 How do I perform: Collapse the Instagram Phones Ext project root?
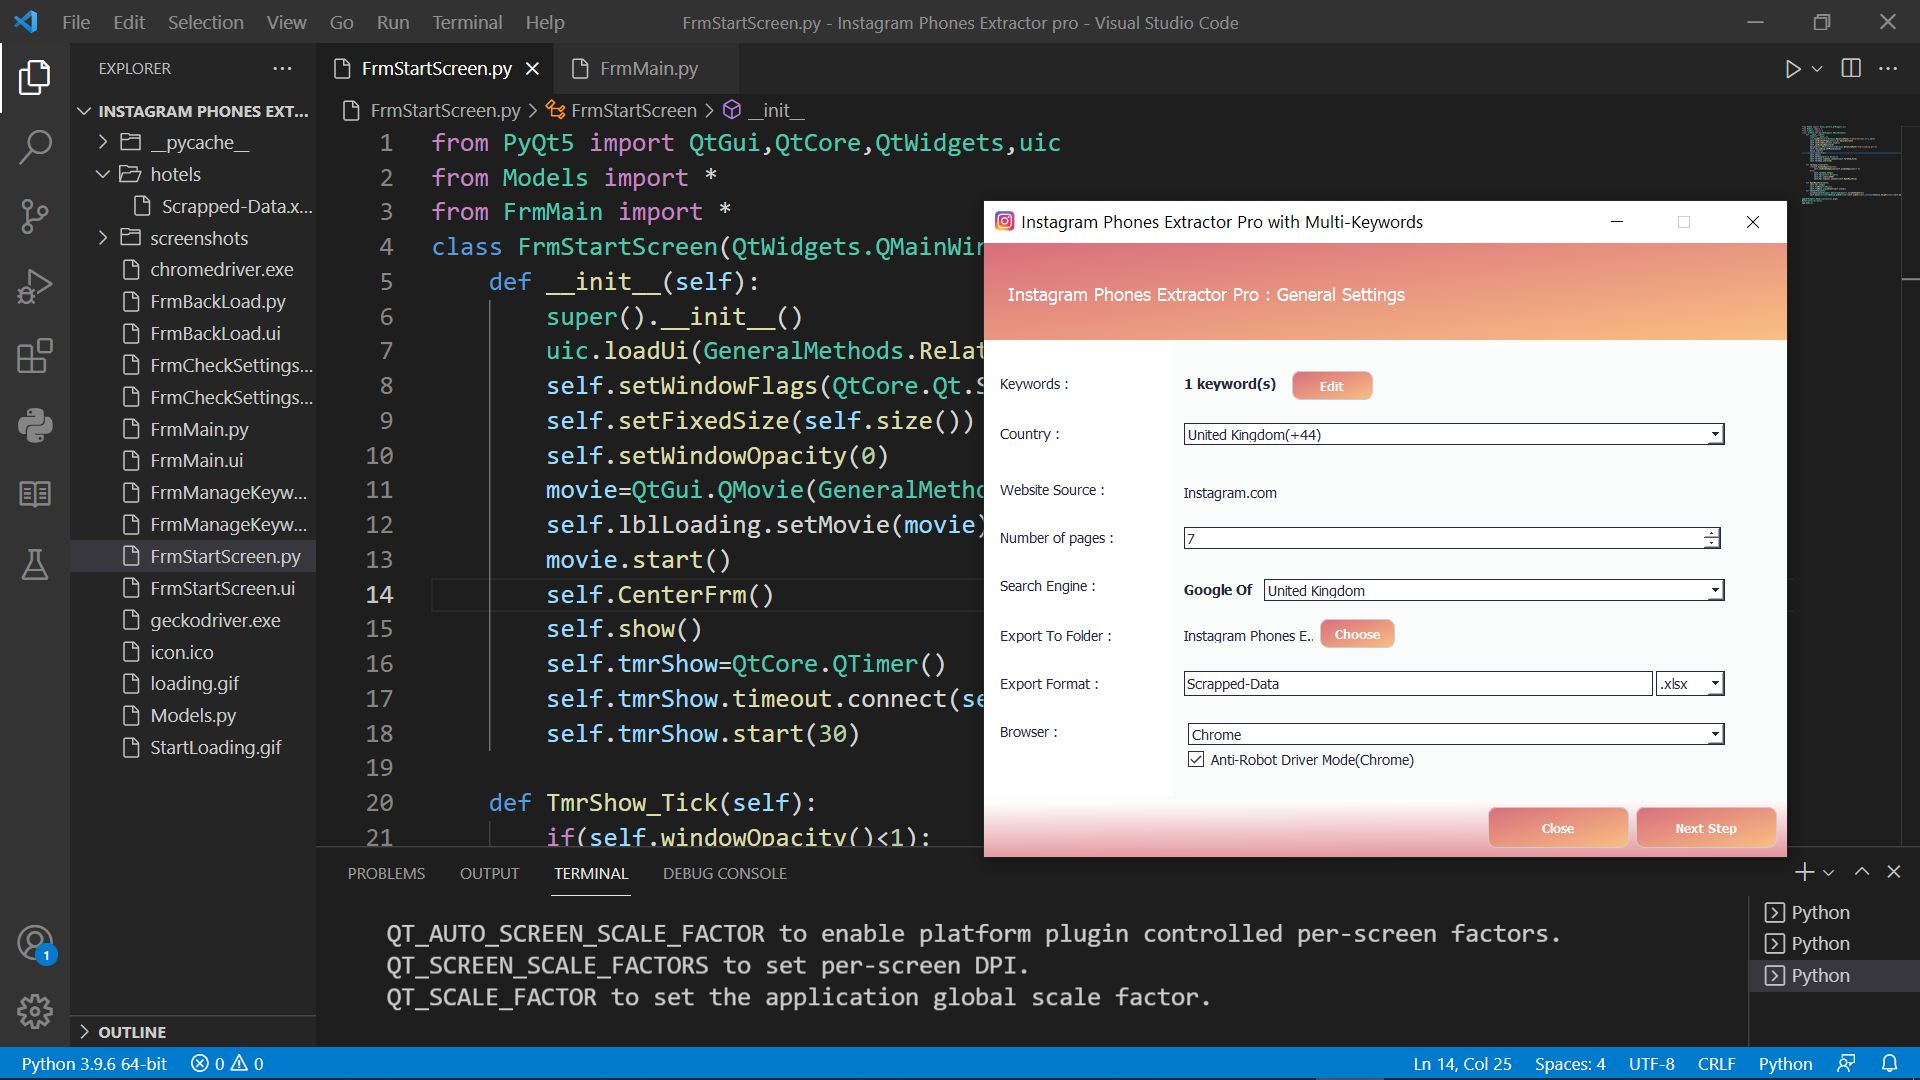coord(85,111)
